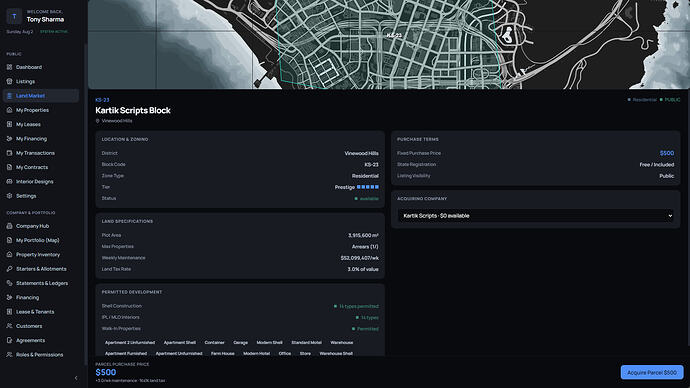The width and height of the screenshot is (690, 388).
Task: Go to Listings page
Action: (x=40, y=81)
